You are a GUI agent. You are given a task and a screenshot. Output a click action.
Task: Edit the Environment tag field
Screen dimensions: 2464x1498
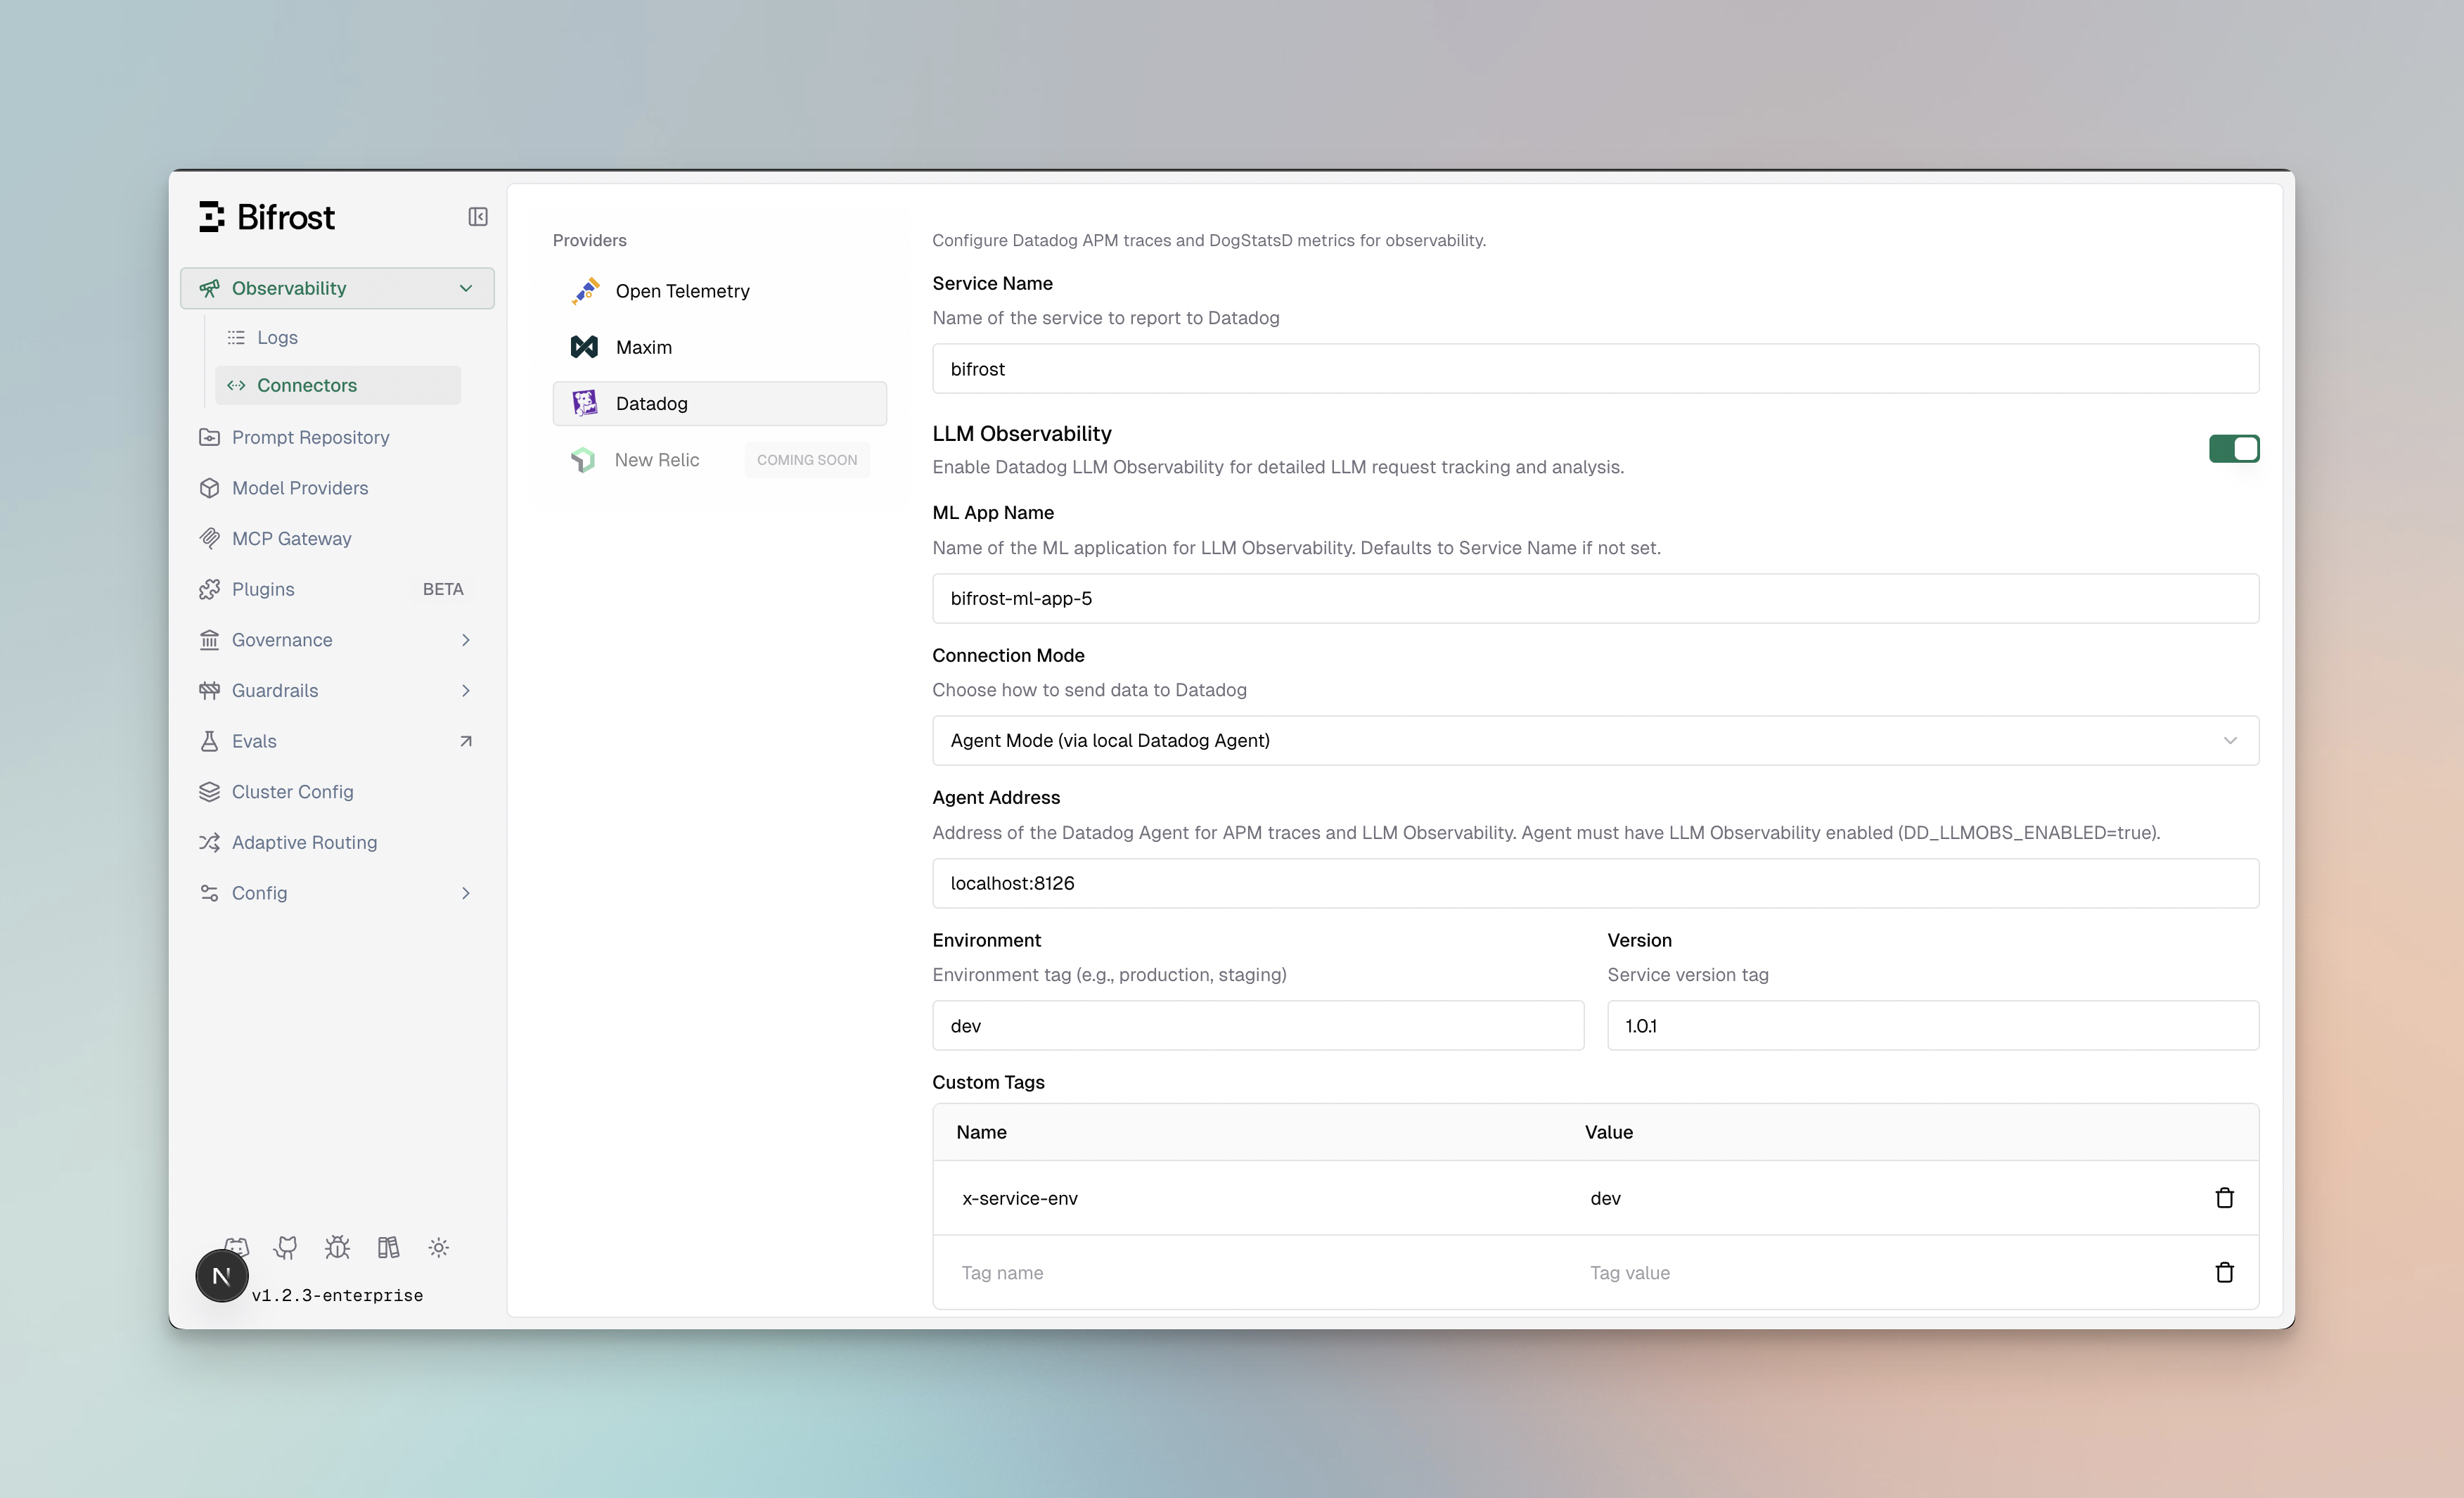point(1258,1026)
